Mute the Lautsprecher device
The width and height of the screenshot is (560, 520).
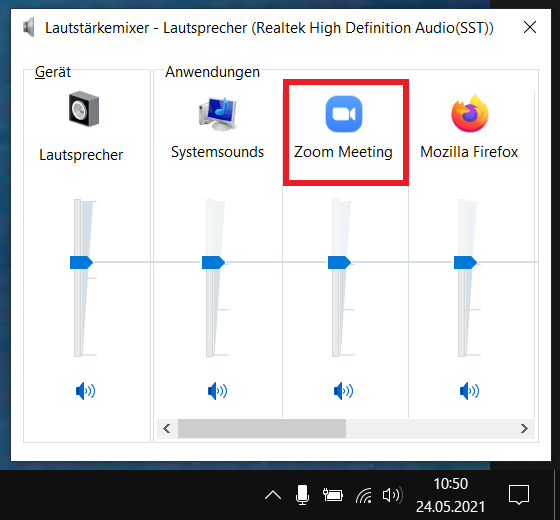click(85, 391)
